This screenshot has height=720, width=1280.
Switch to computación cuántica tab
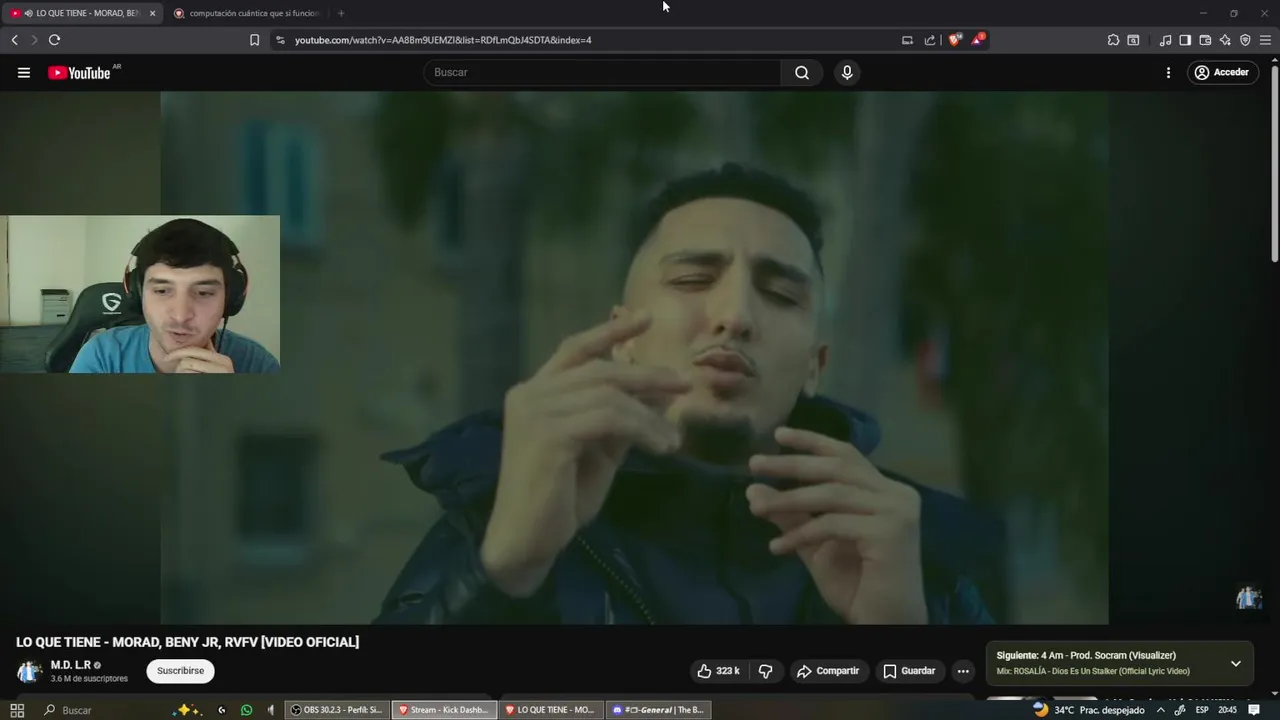[x=245, y=13]
